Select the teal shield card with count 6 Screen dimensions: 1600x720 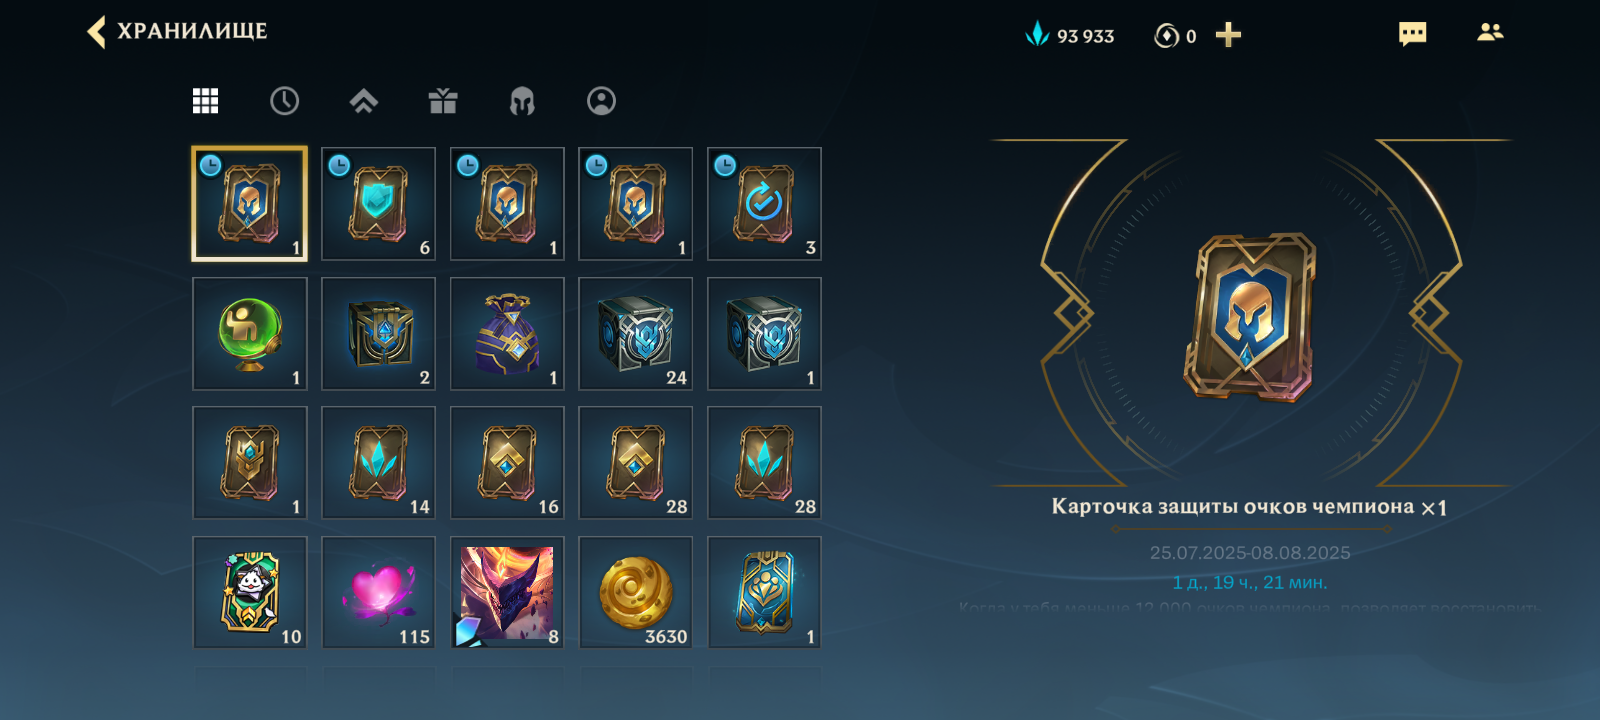click(378, 204)
